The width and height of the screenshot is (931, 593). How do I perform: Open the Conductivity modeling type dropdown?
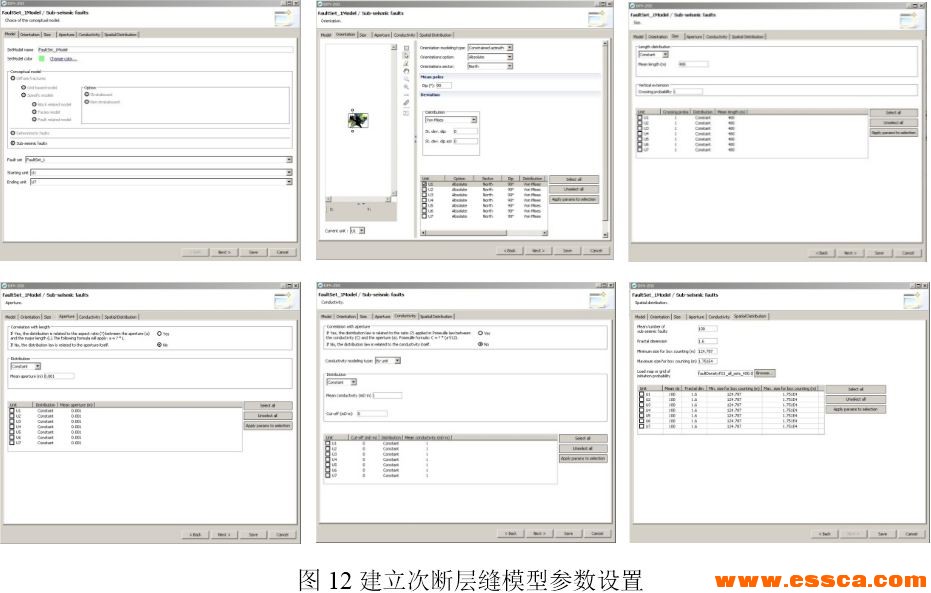397,360
